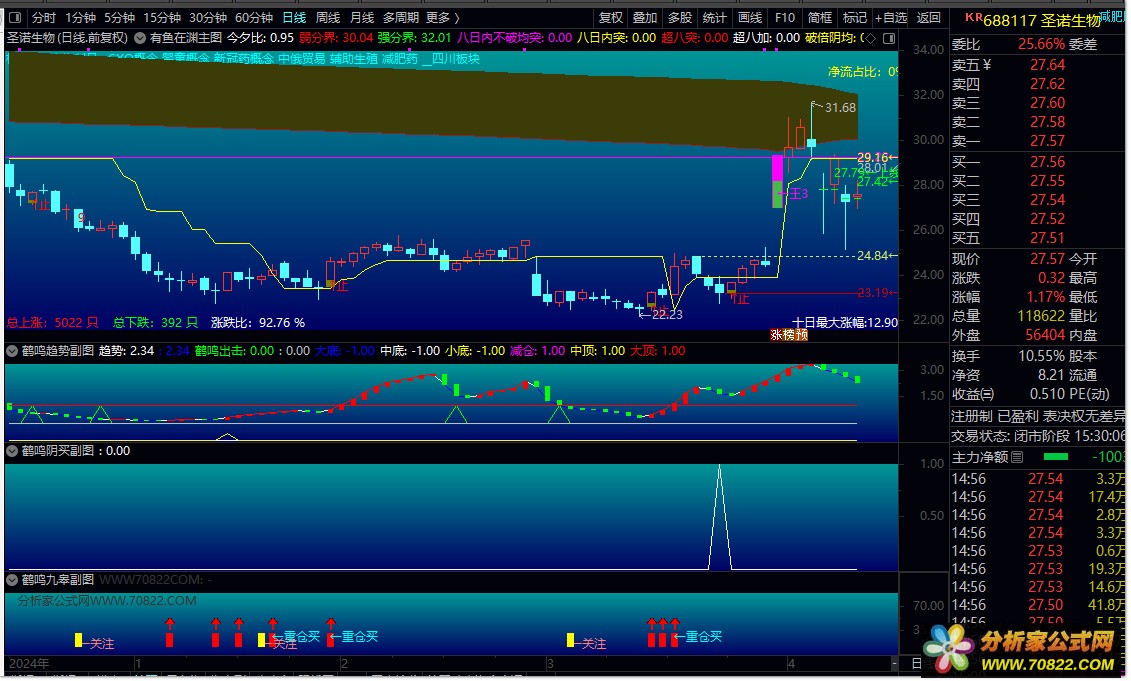
Task: Select the 60分钟 period tab
Action: 254,17
